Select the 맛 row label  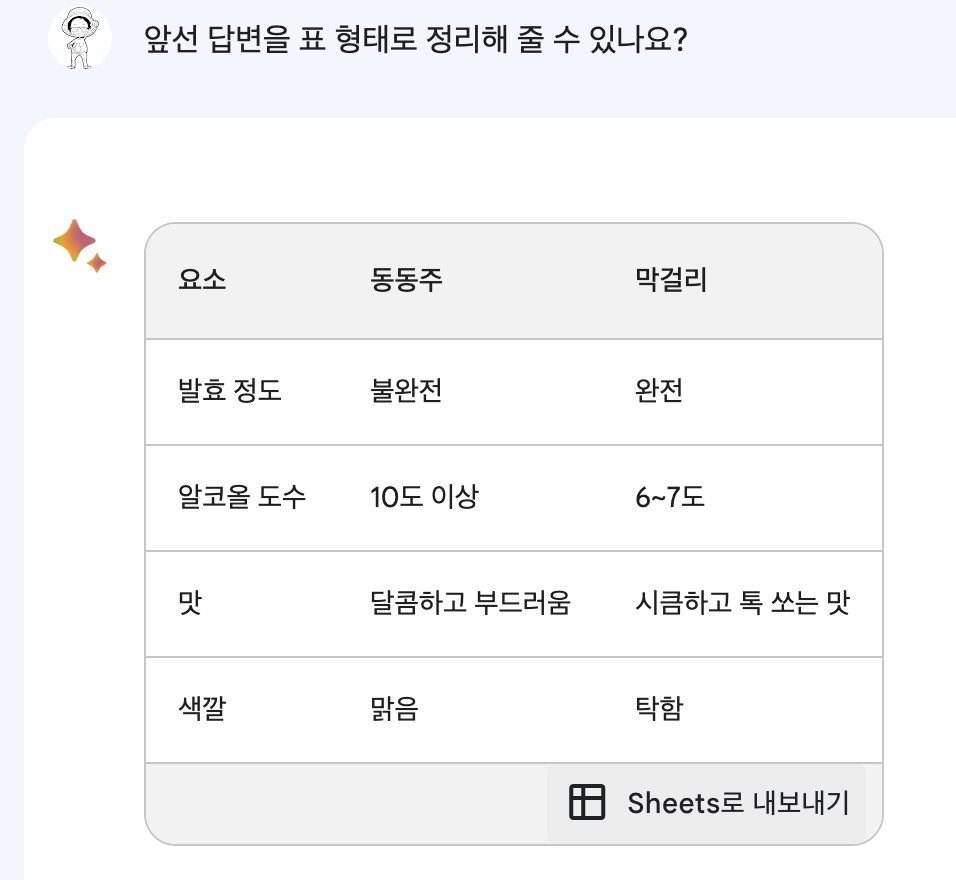click(190, 603)
